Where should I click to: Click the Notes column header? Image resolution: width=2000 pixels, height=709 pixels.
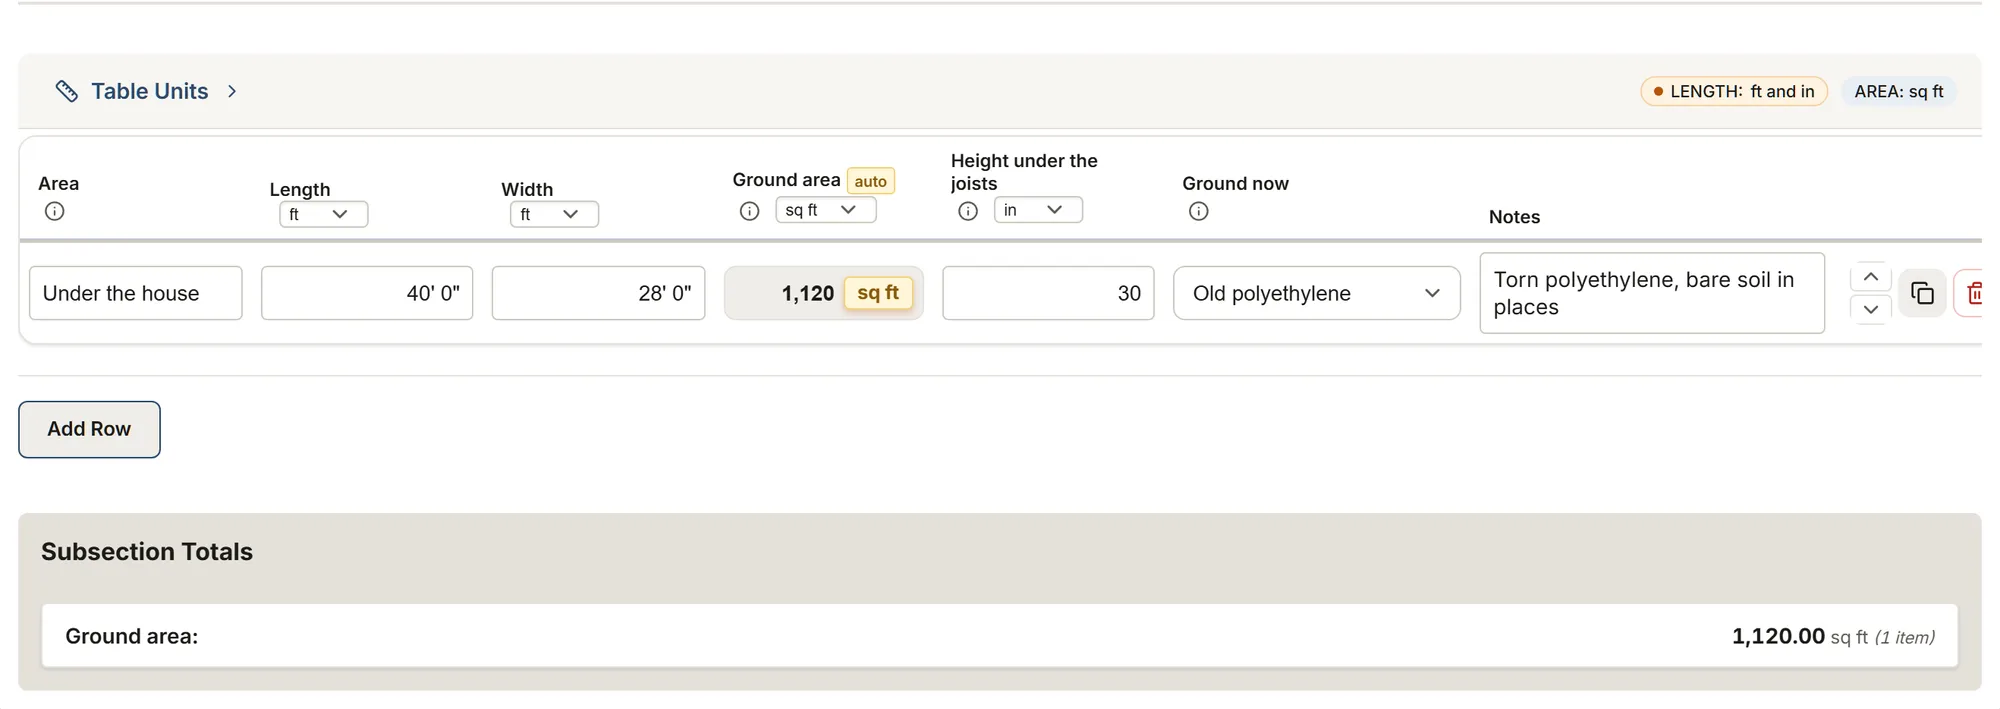[1514, 217]
